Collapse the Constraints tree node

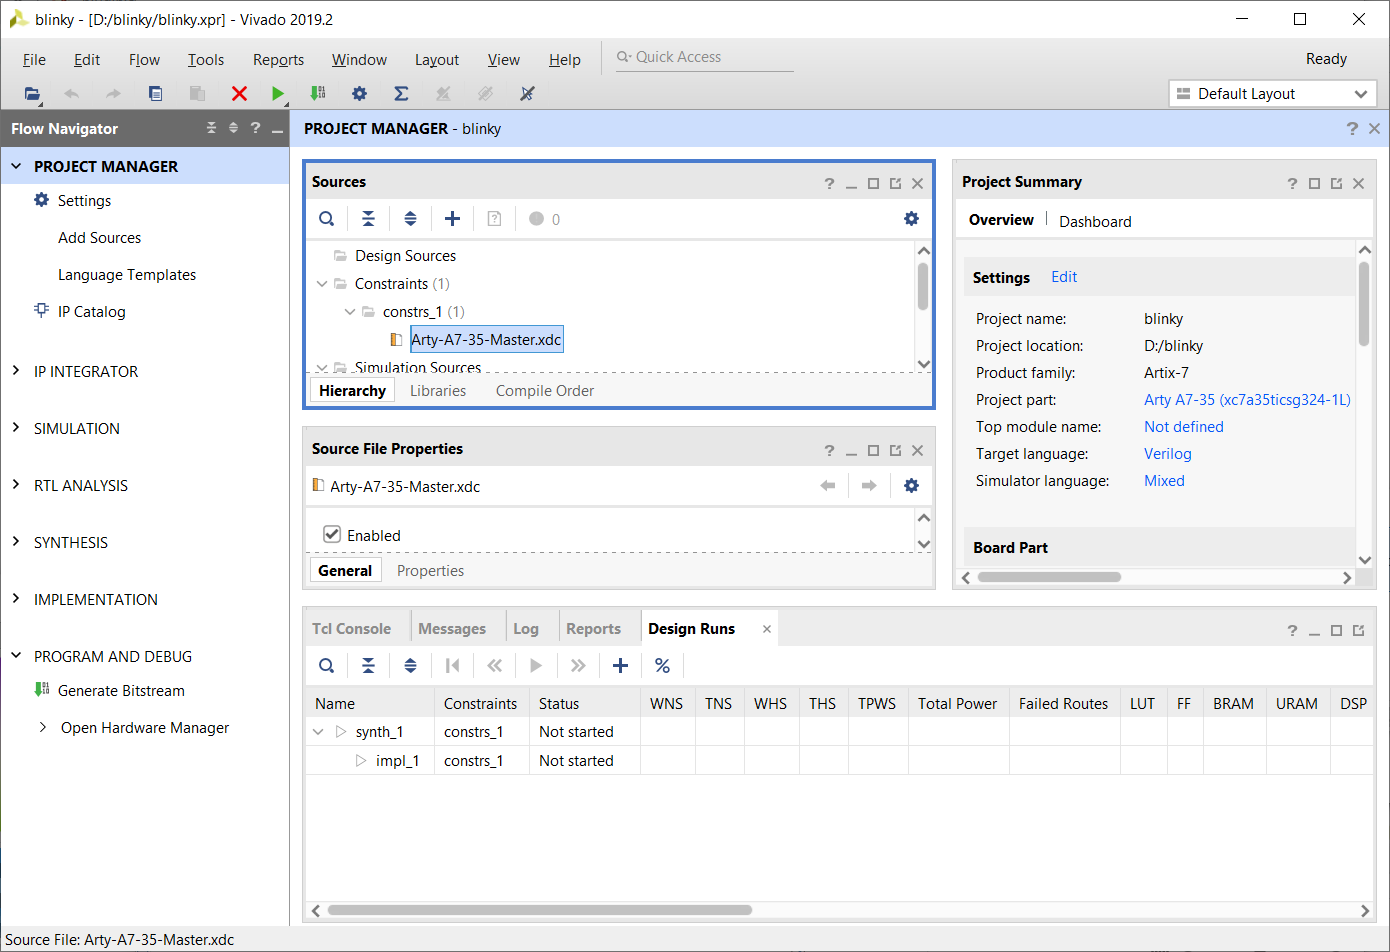(322, 283)
